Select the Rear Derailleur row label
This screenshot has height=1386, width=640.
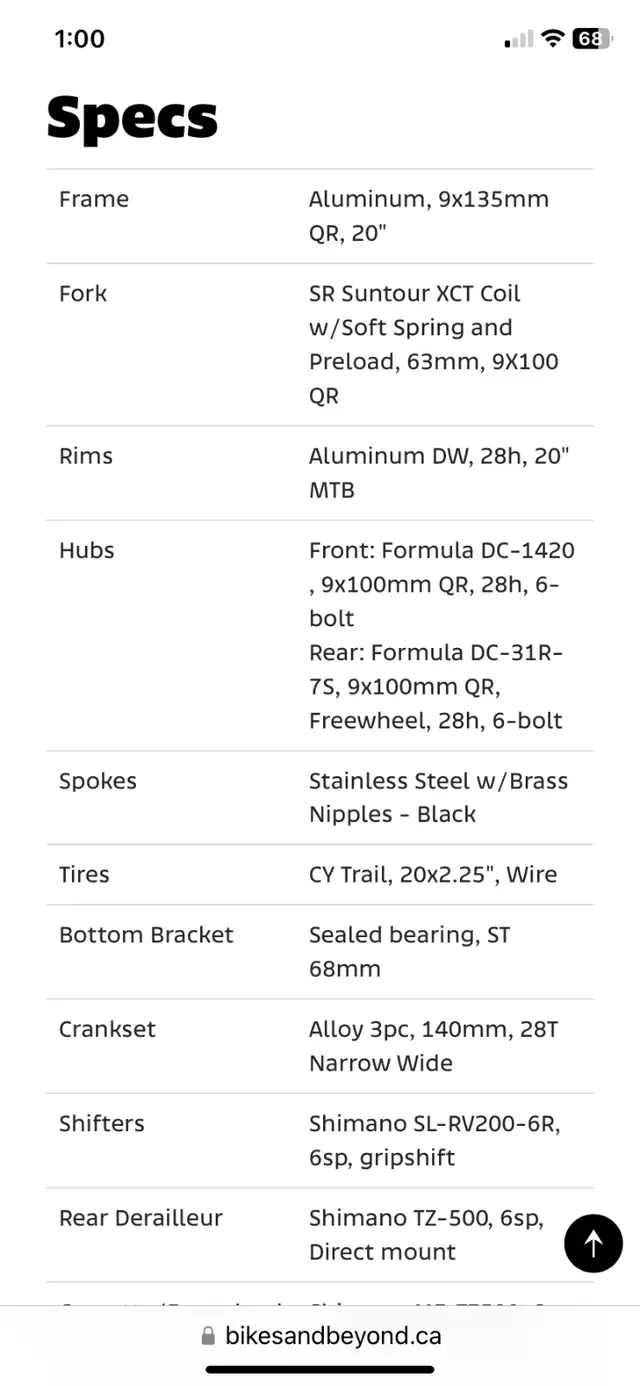pos(141,1218)
